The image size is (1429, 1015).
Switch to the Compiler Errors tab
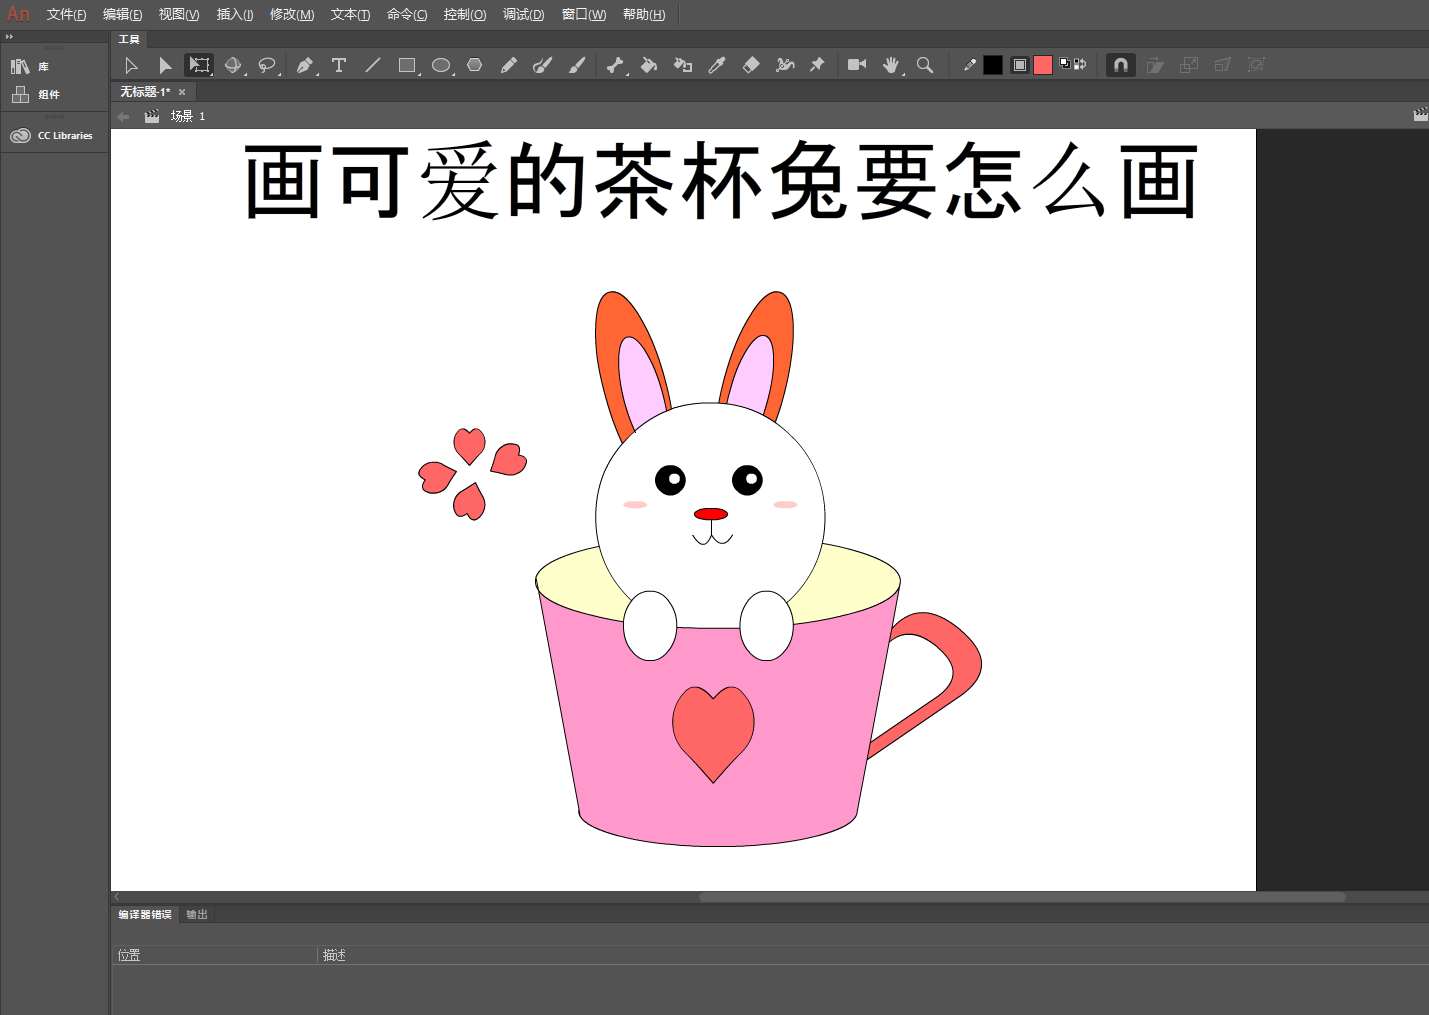[145, 914]
